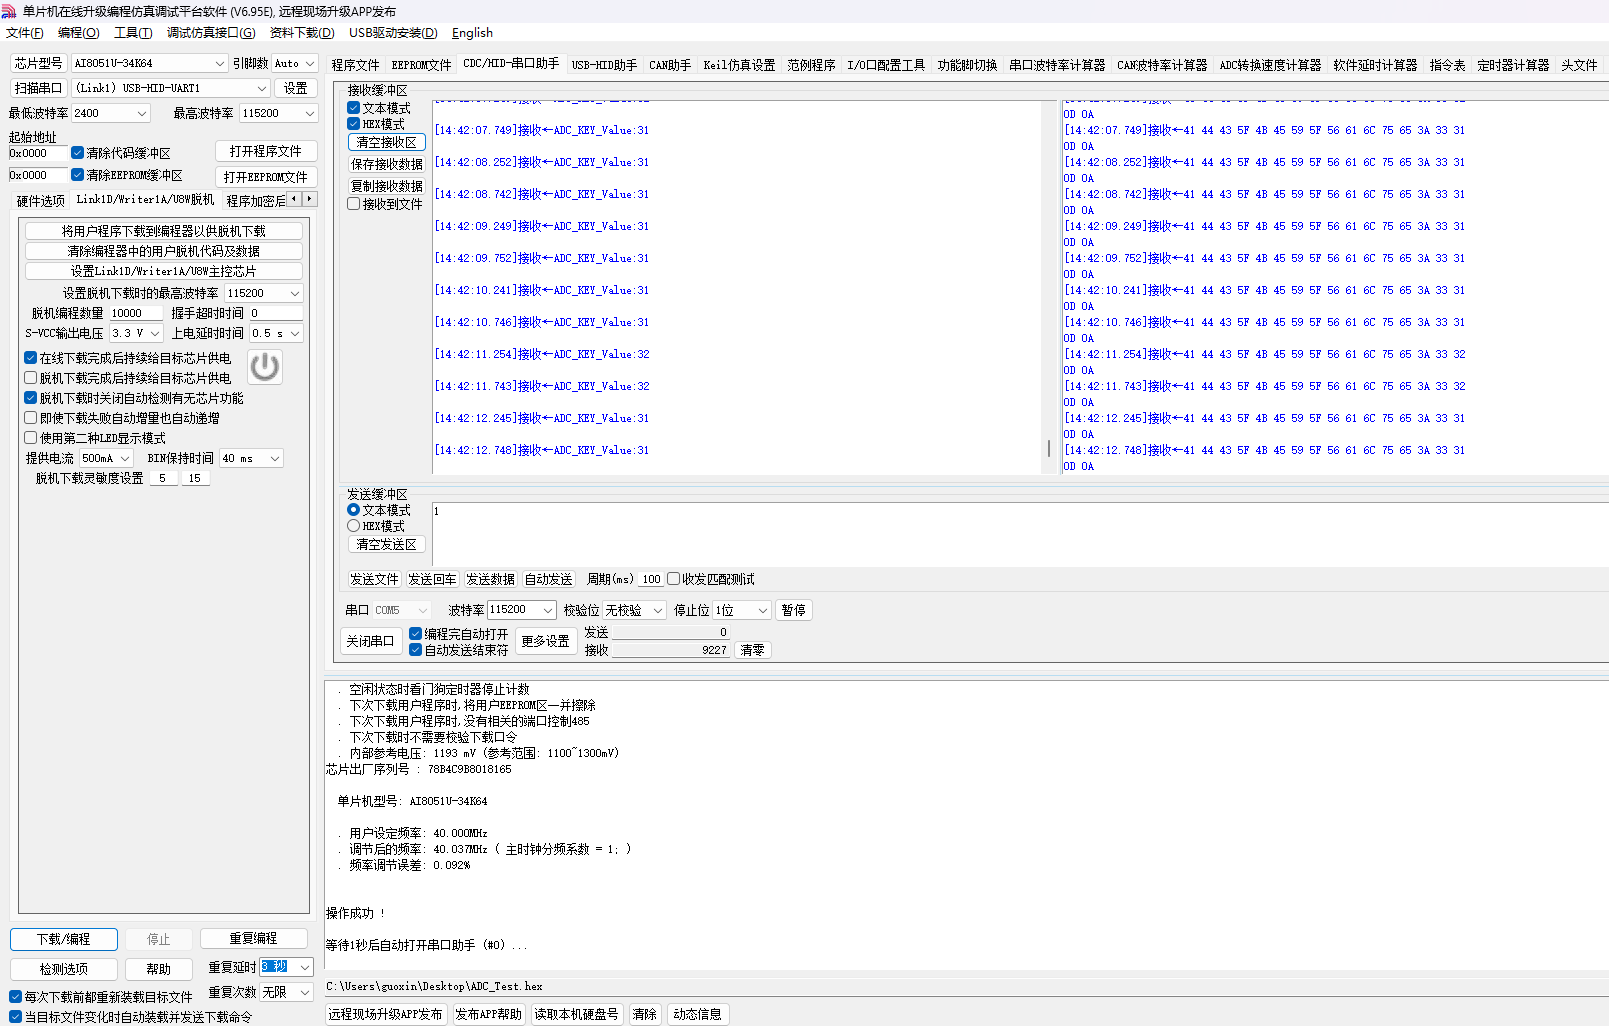Select HEX mode radio in send buffer
The image size is (1609, 1026).
tap(353, 526)
